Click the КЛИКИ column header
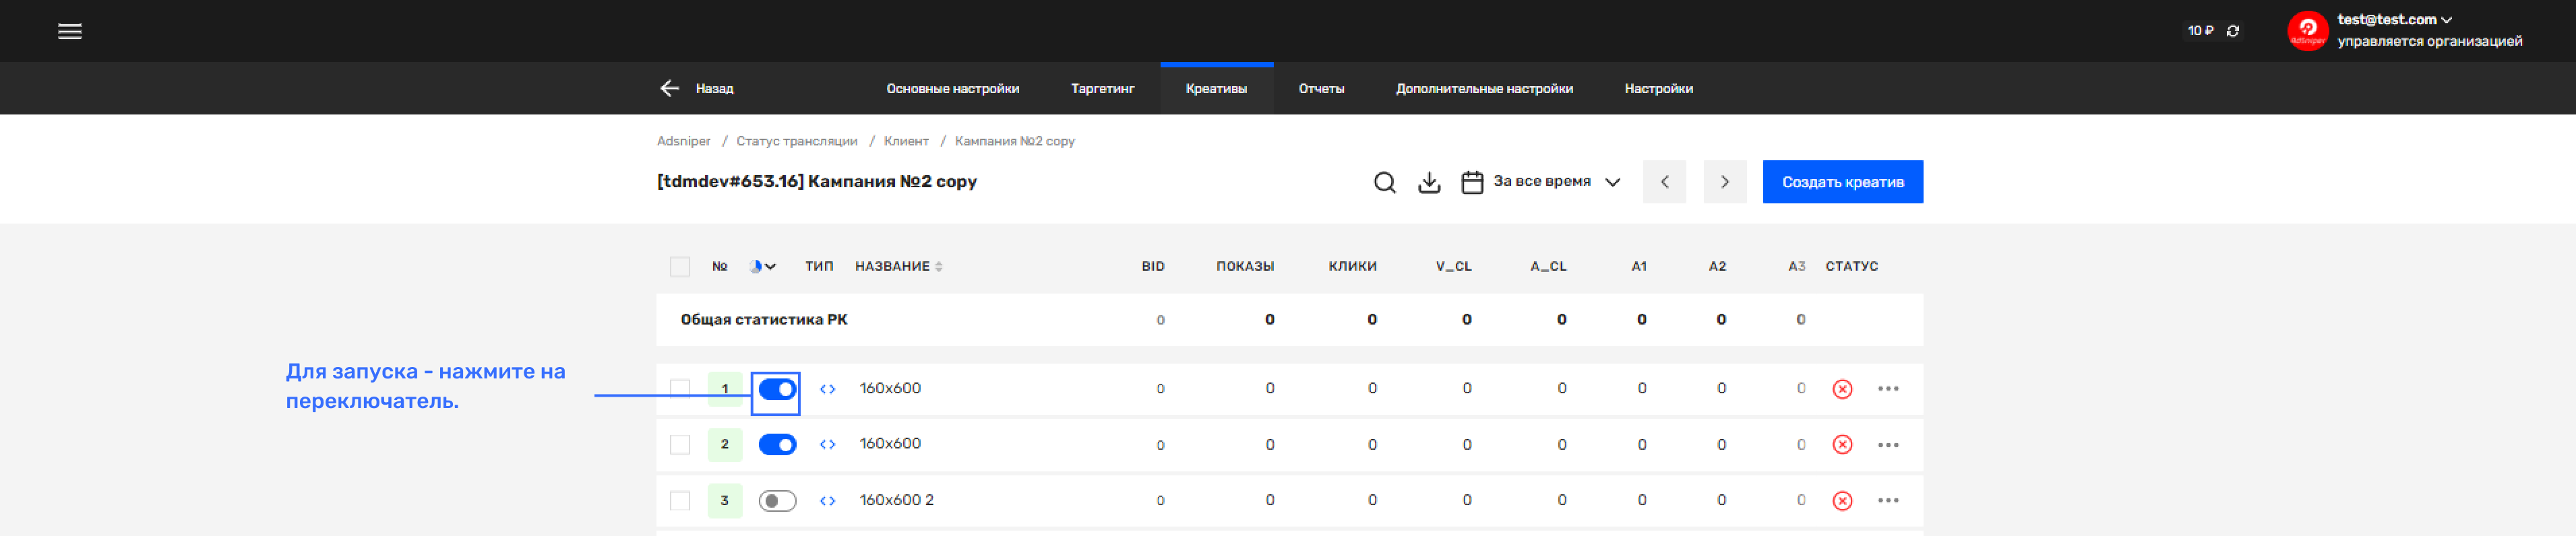 (x=1352, y=267)
